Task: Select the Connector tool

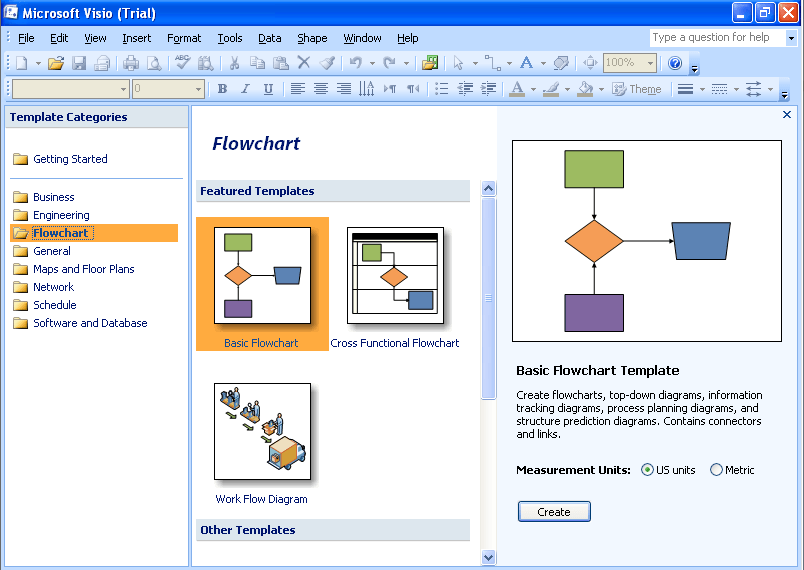Action: (491, 63)
